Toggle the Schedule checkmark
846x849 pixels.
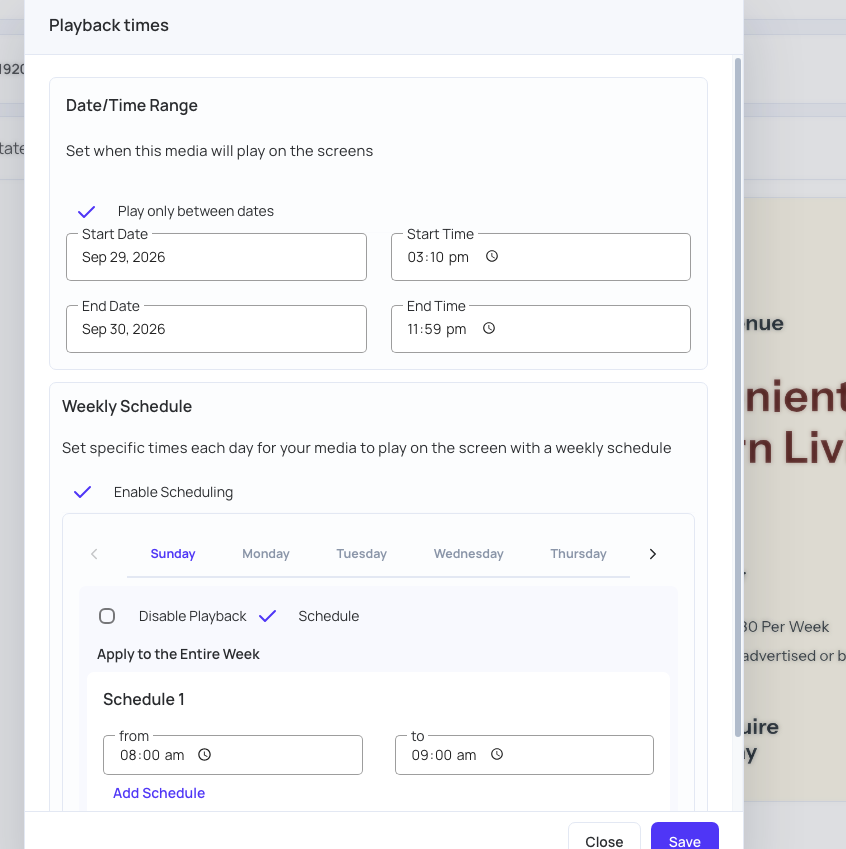(268, 616)
